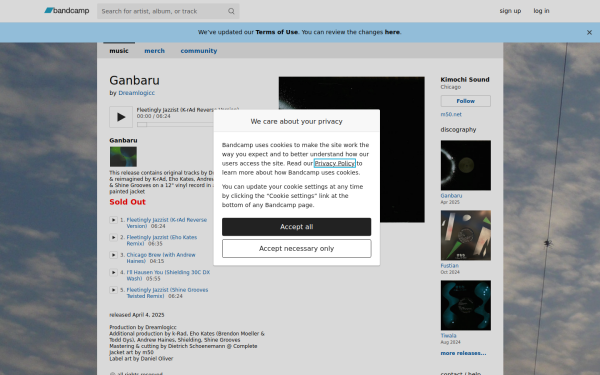This screenshot has width=600, height=375.
Task: Open the Fustian discography cover art
Action: [x=466, y=235]
